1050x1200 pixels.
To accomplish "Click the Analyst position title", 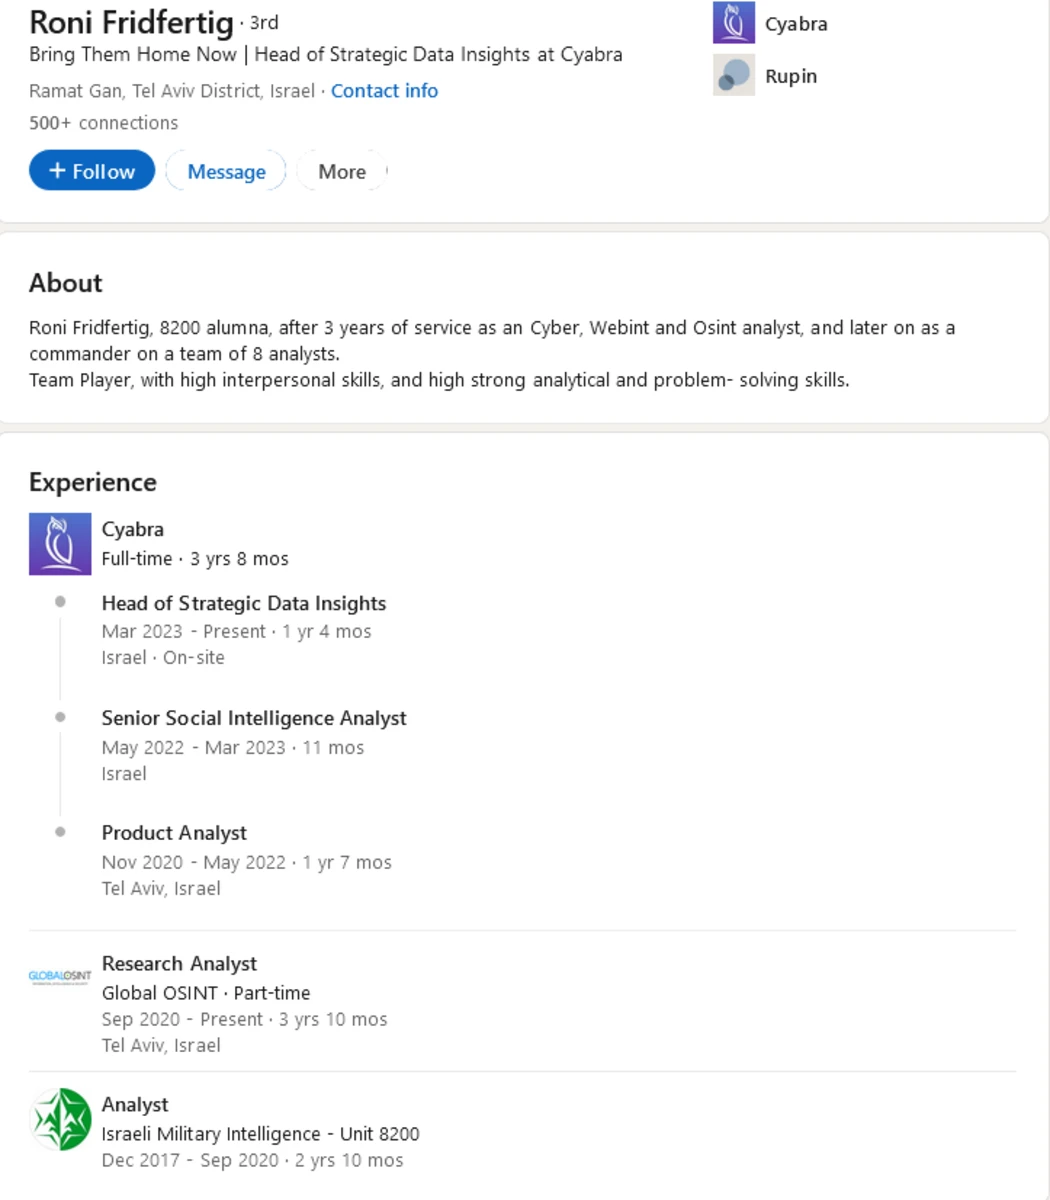I will 135,1105.
